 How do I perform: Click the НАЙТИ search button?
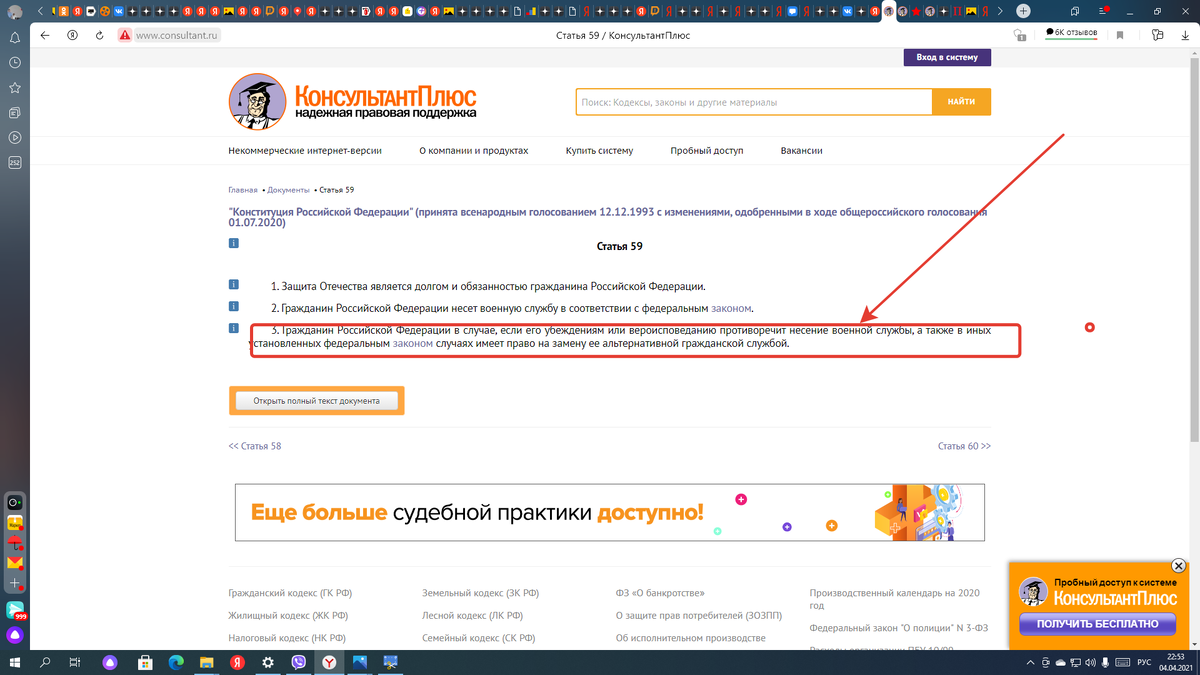point(962,102)
